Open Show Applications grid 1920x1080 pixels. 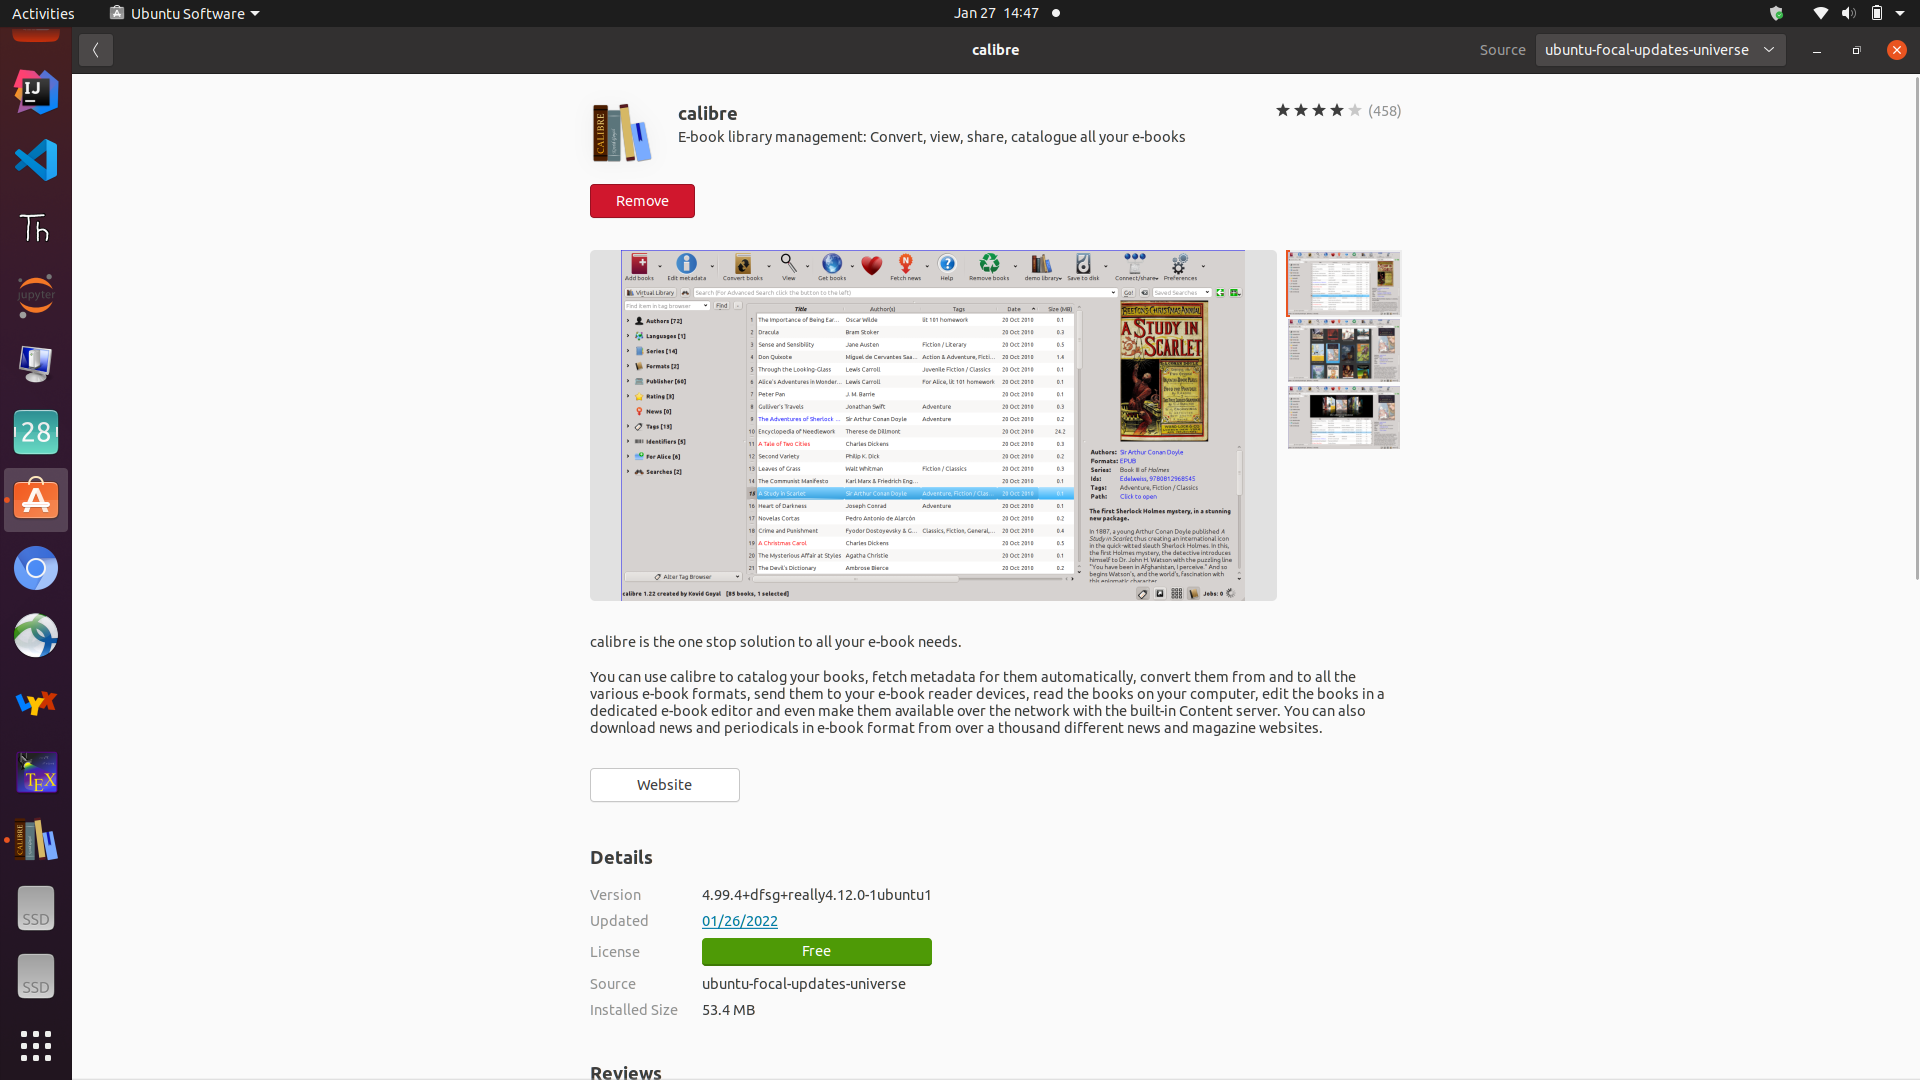36,1046
